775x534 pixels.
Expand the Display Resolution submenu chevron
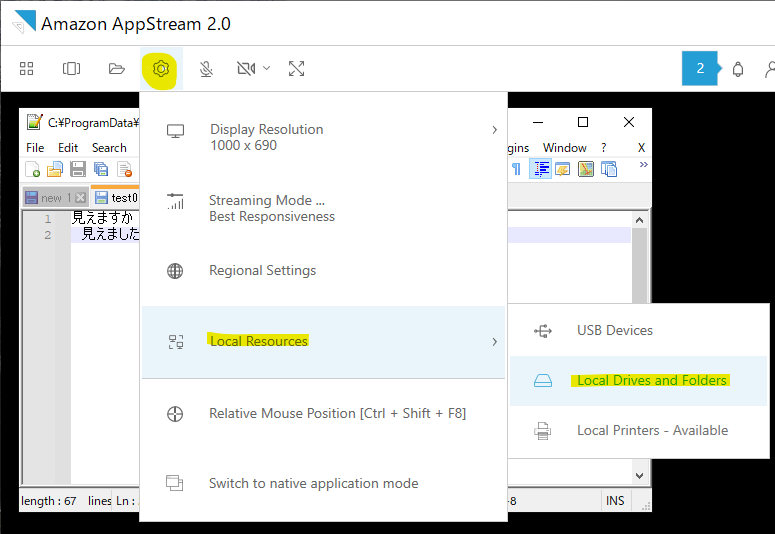pos(494,130)
